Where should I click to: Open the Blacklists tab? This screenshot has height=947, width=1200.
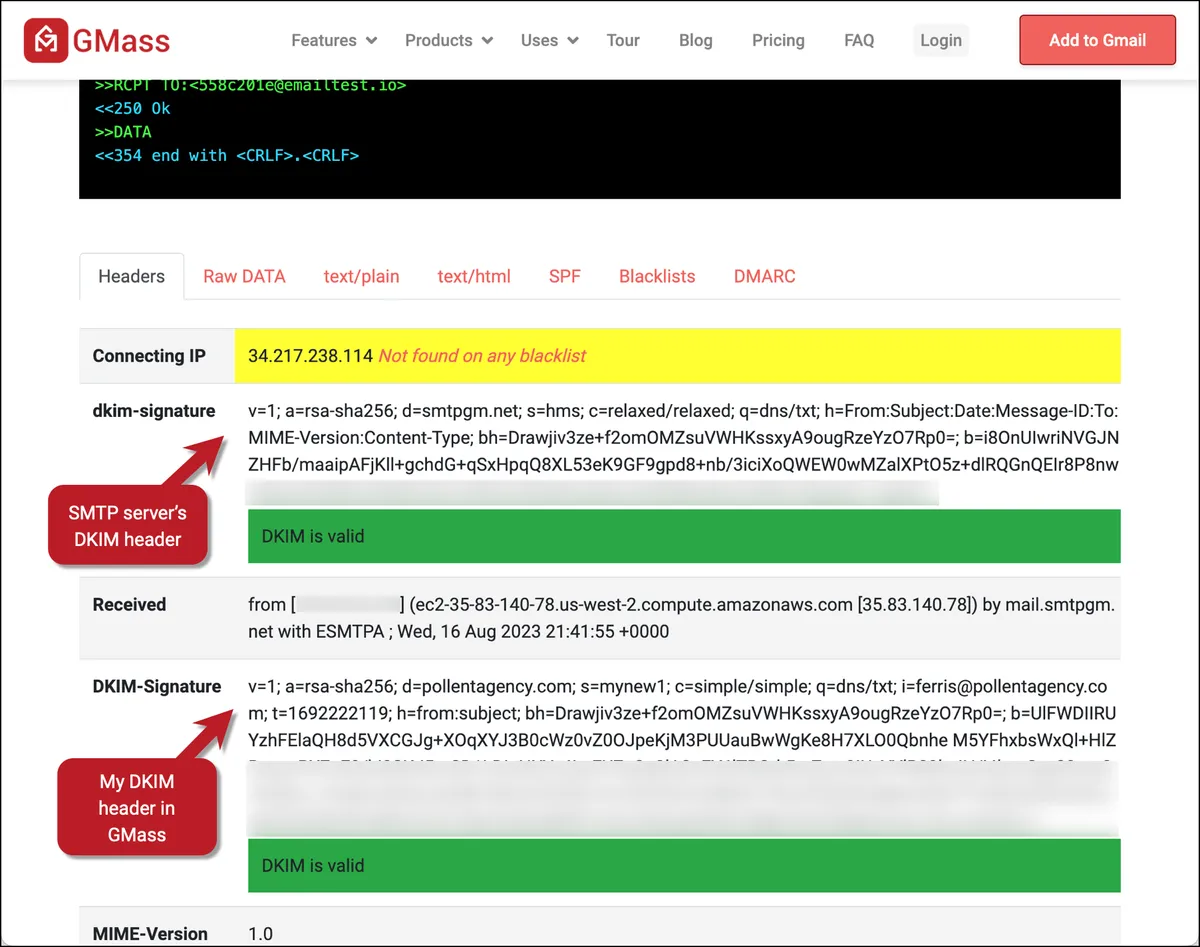[x=657, y=276]
